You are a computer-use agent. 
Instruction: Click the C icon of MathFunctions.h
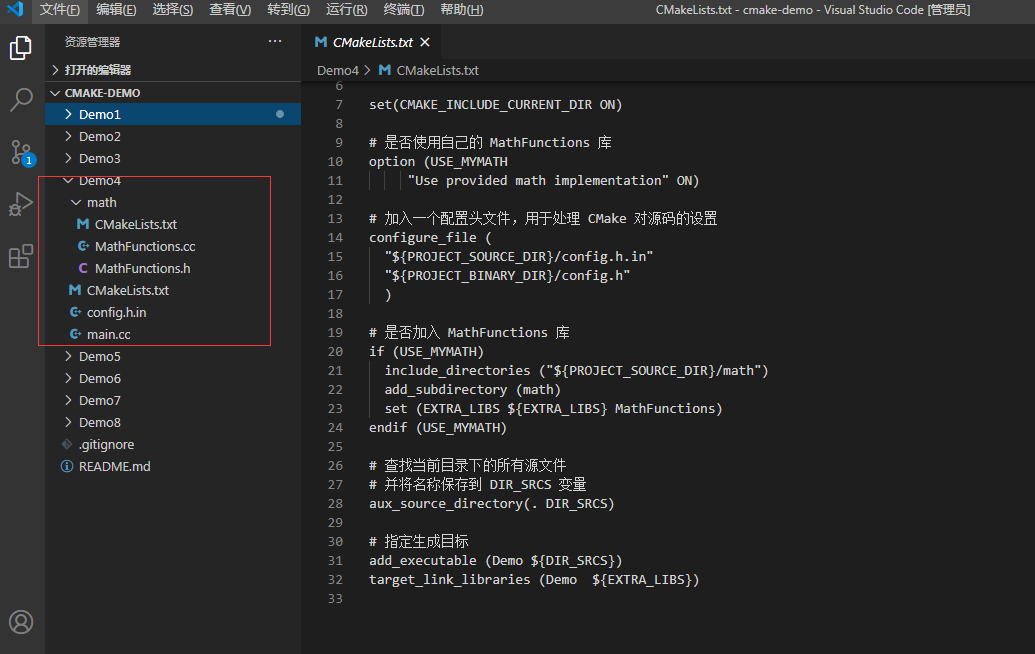pyautogui.click(x=83, y=268)
